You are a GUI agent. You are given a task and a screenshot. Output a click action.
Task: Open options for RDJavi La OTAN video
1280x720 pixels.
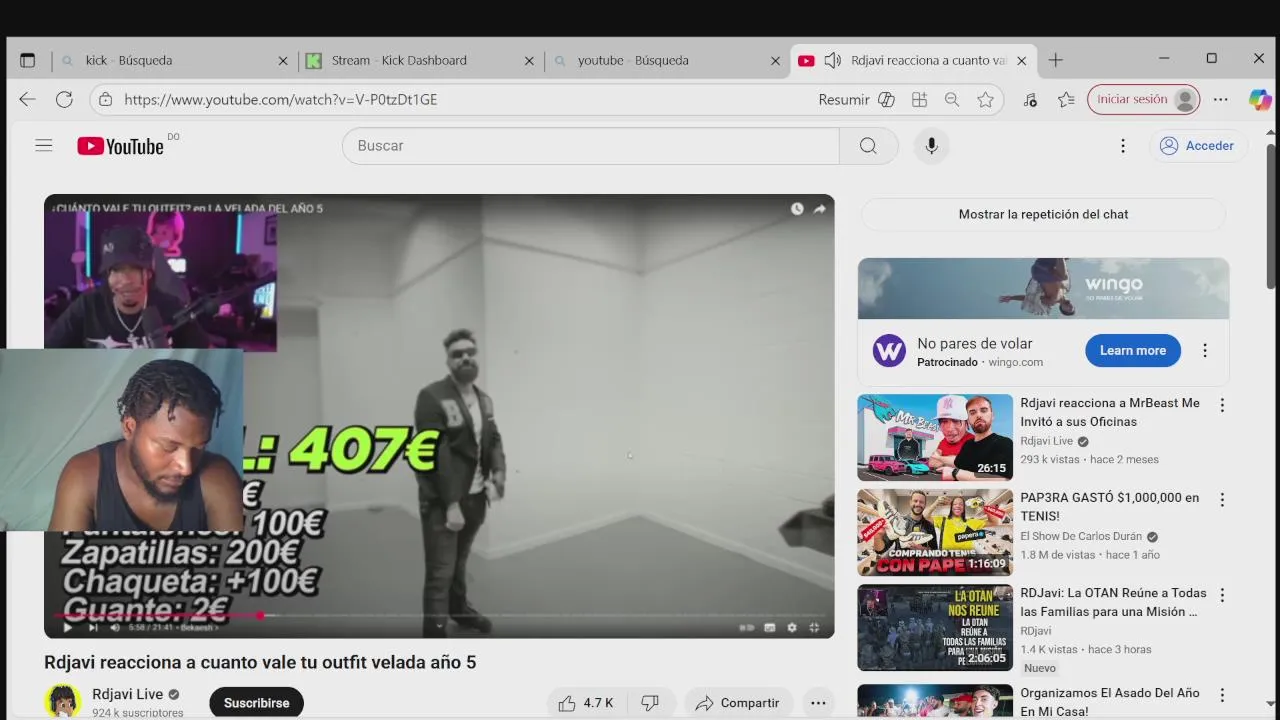point(1221,595)
